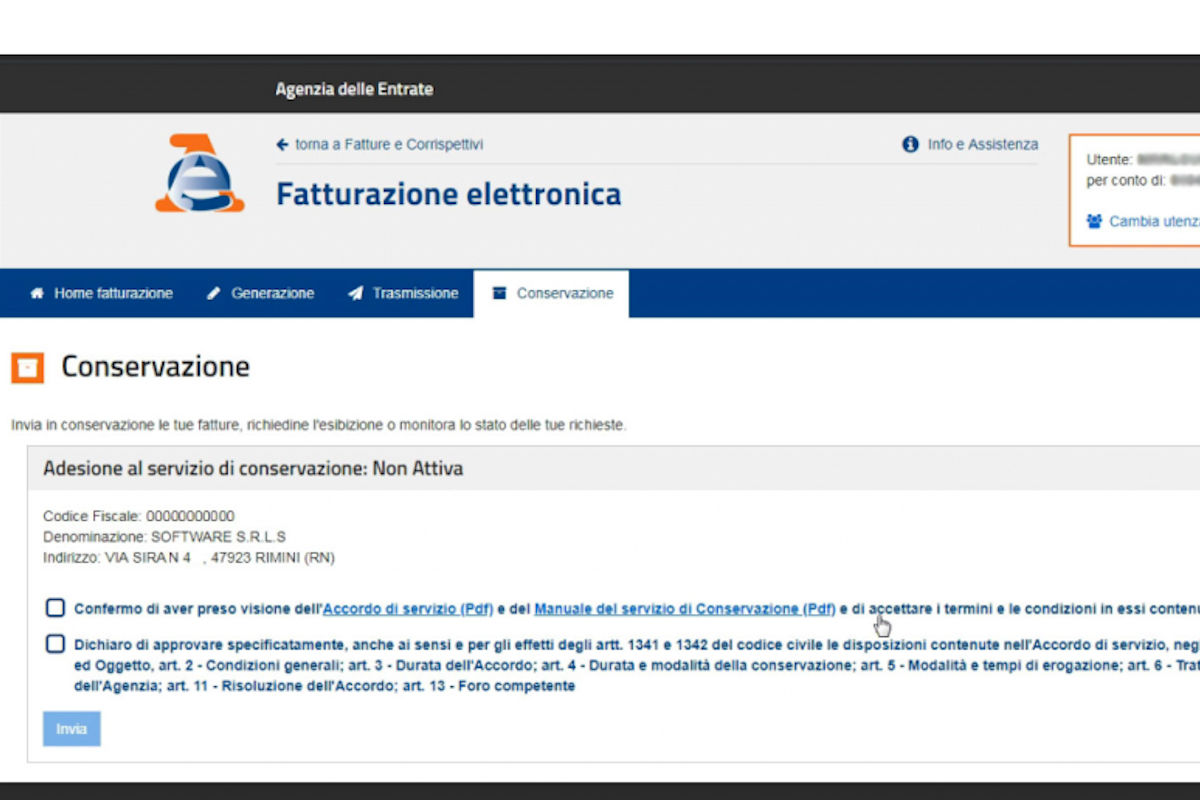Click the orange Conservazione heading icon
Viewport: 1200px width, 800px height.
[x=28, y=368]
